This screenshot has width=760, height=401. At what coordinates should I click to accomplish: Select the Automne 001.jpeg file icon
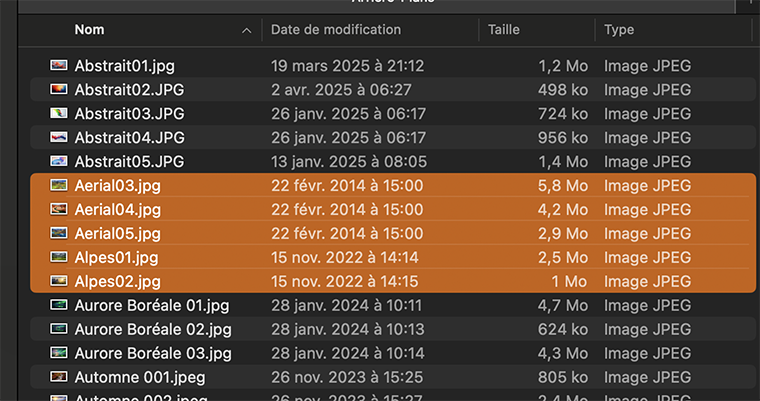[x=59, y=378]
